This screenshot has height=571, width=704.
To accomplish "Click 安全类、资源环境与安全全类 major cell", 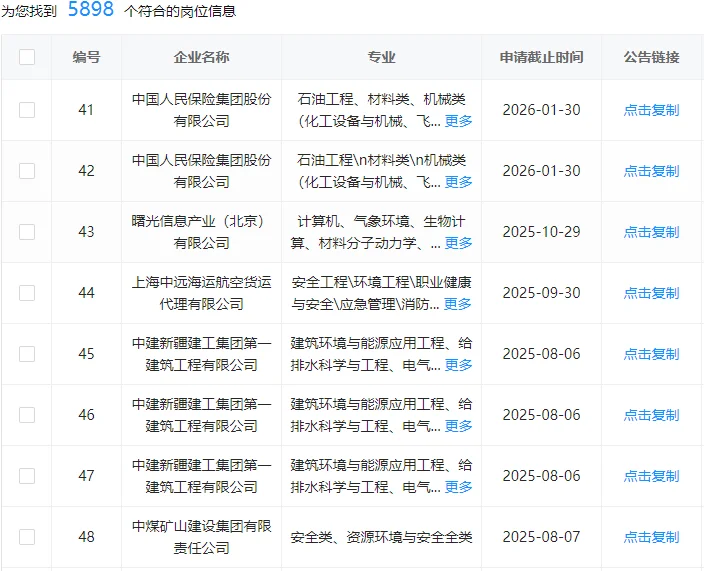I will [x=381, y=537].
